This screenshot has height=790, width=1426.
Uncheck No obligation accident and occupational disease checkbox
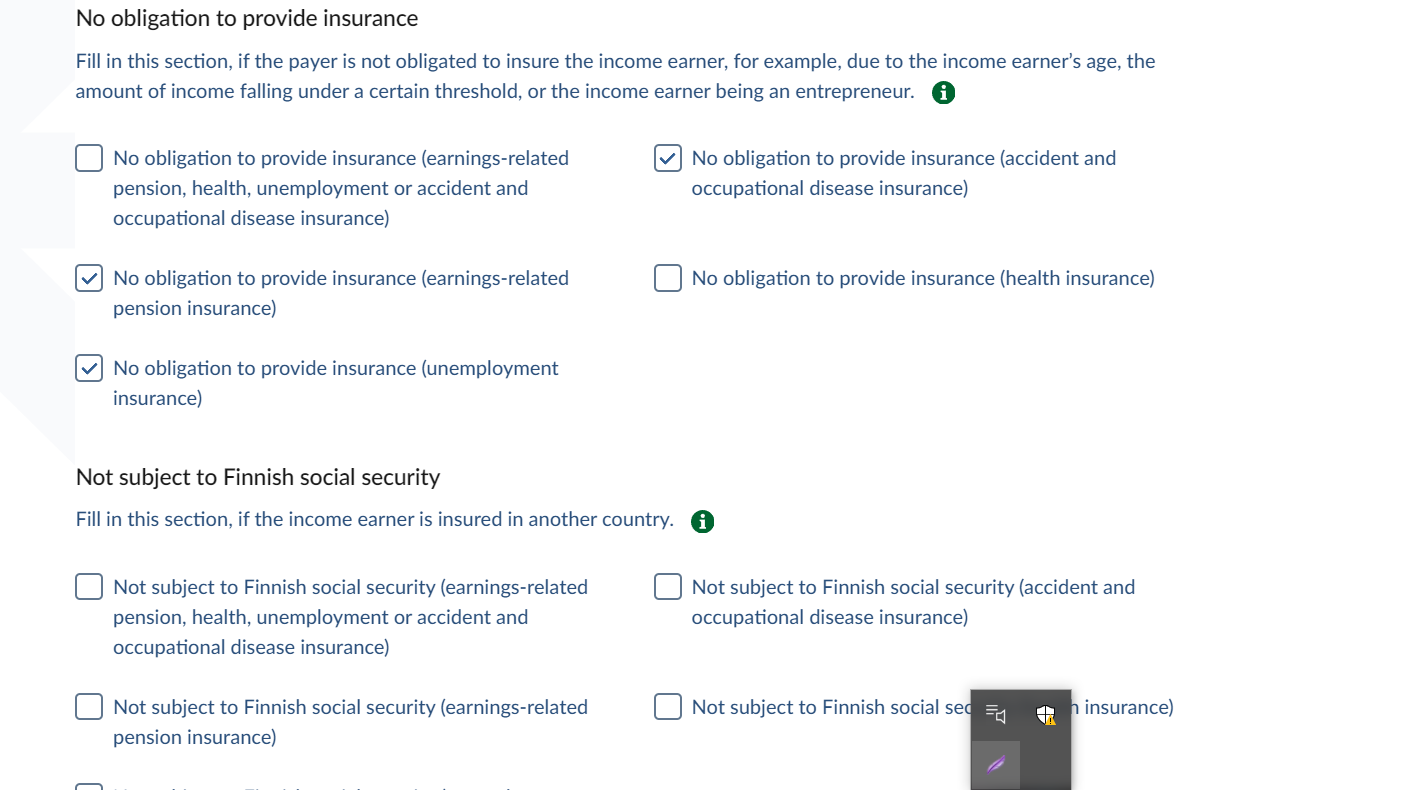click(x=668, y=158)
